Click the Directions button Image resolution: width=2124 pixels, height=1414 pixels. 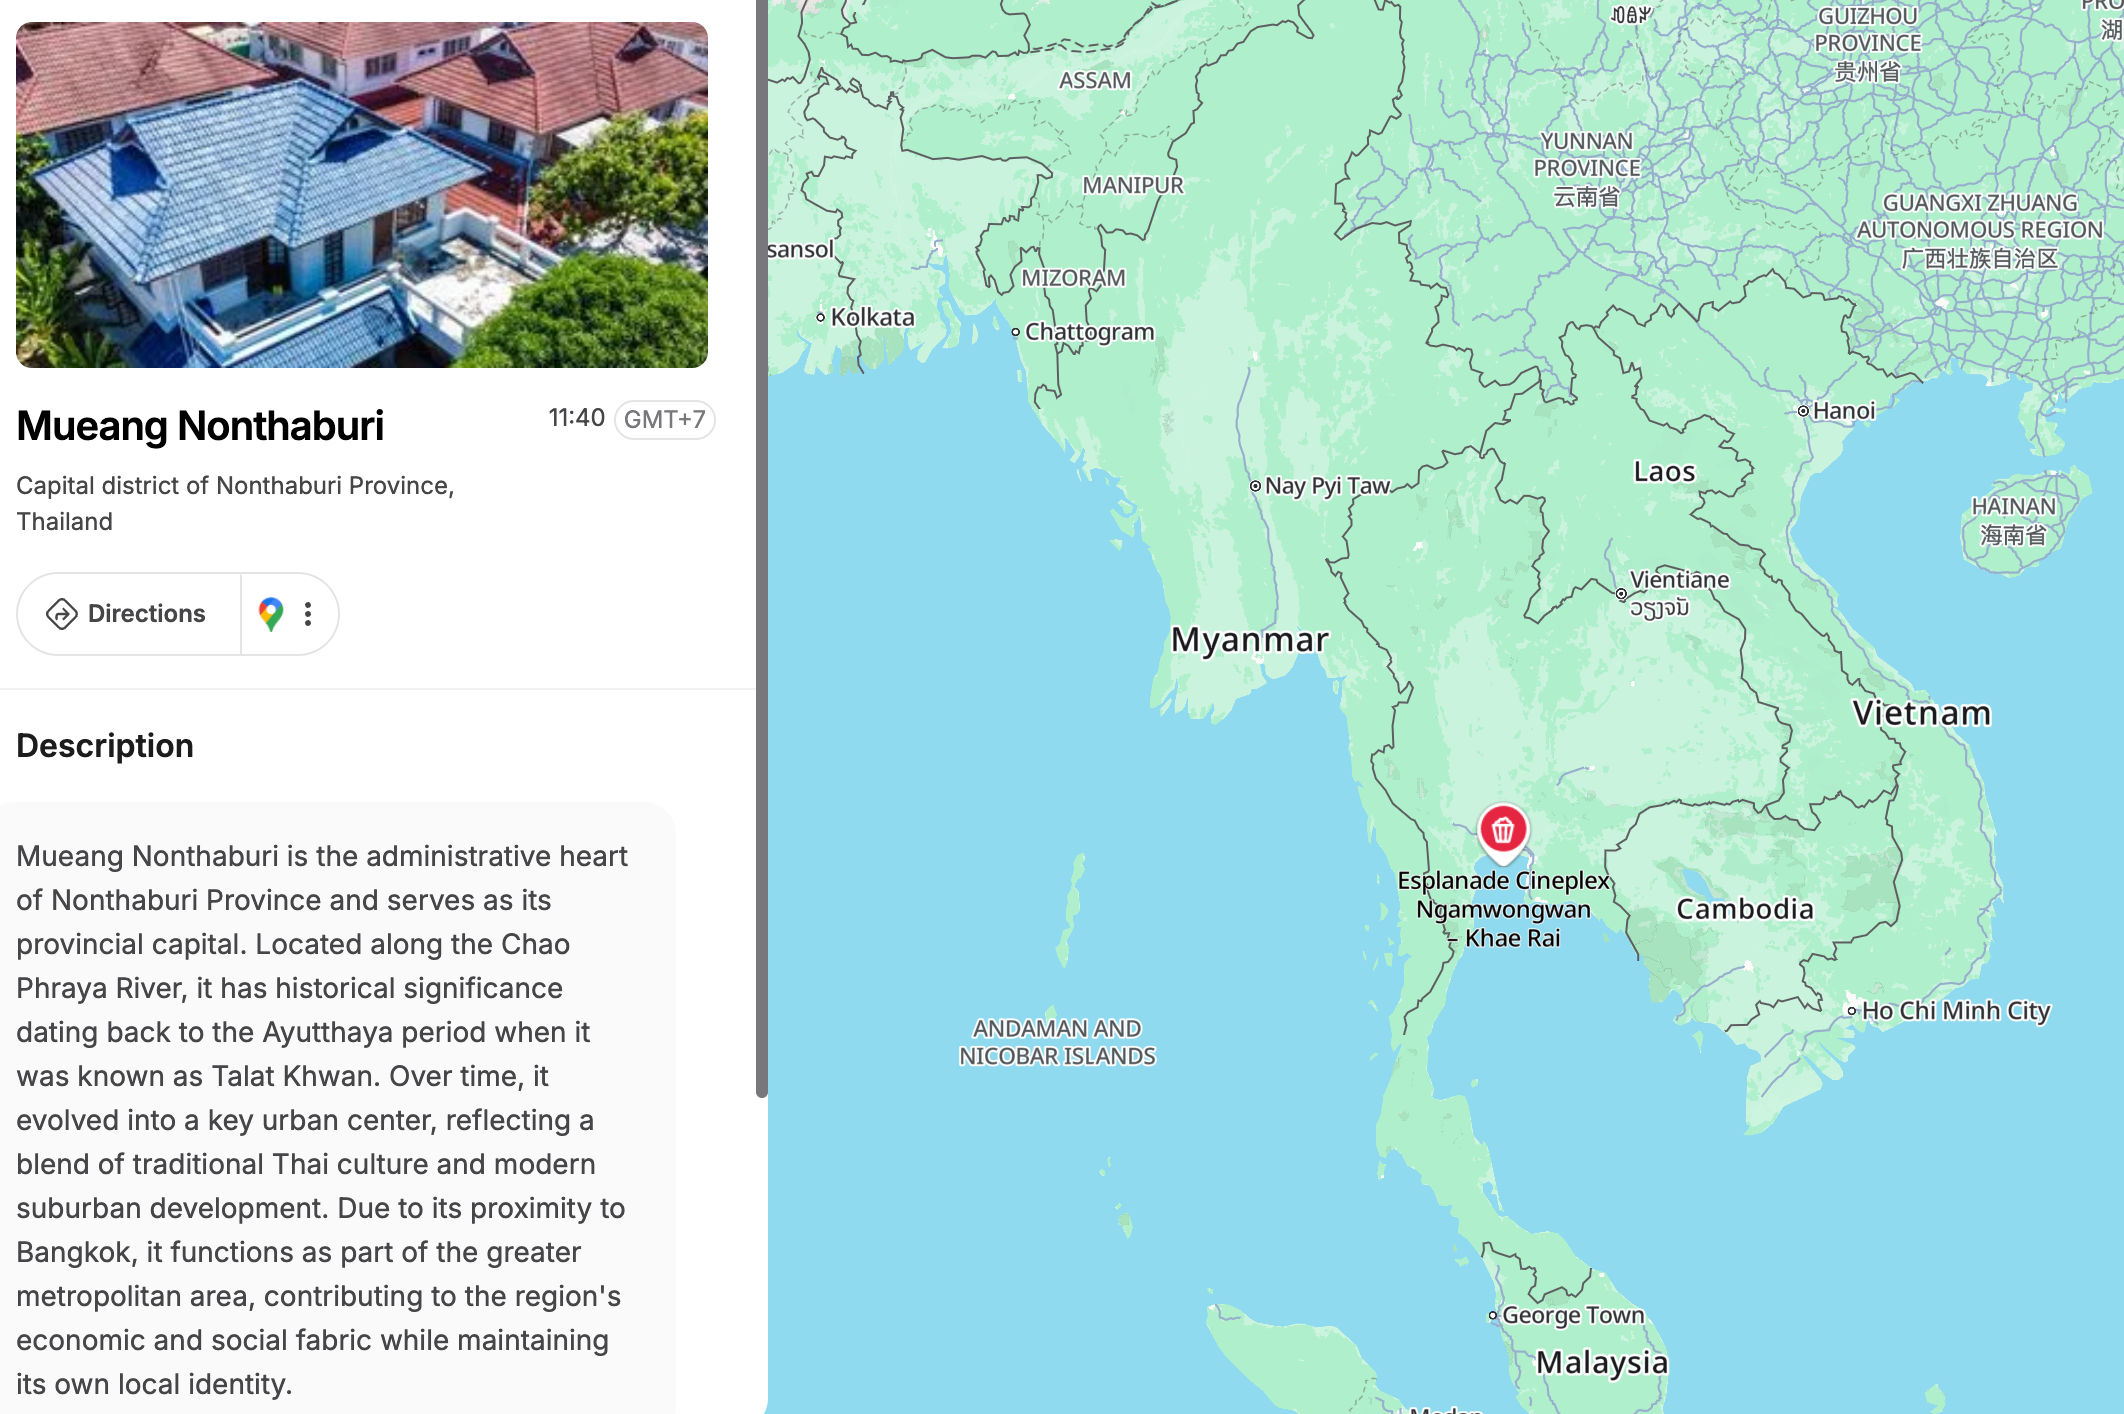(128, 614)
